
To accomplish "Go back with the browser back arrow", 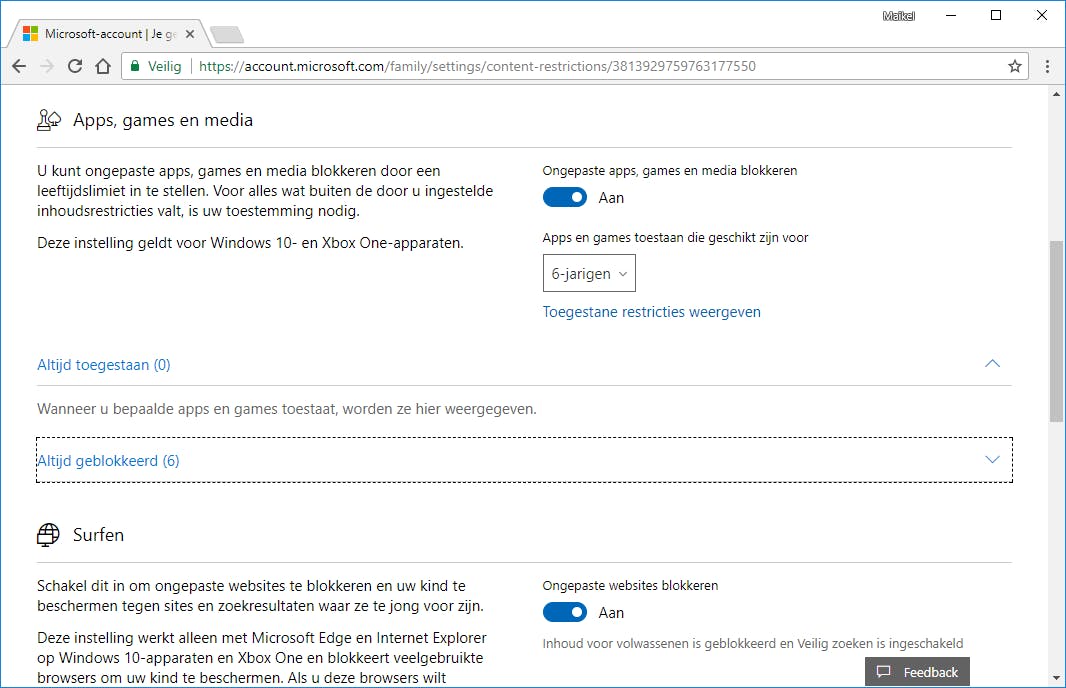I will (19, 66).
